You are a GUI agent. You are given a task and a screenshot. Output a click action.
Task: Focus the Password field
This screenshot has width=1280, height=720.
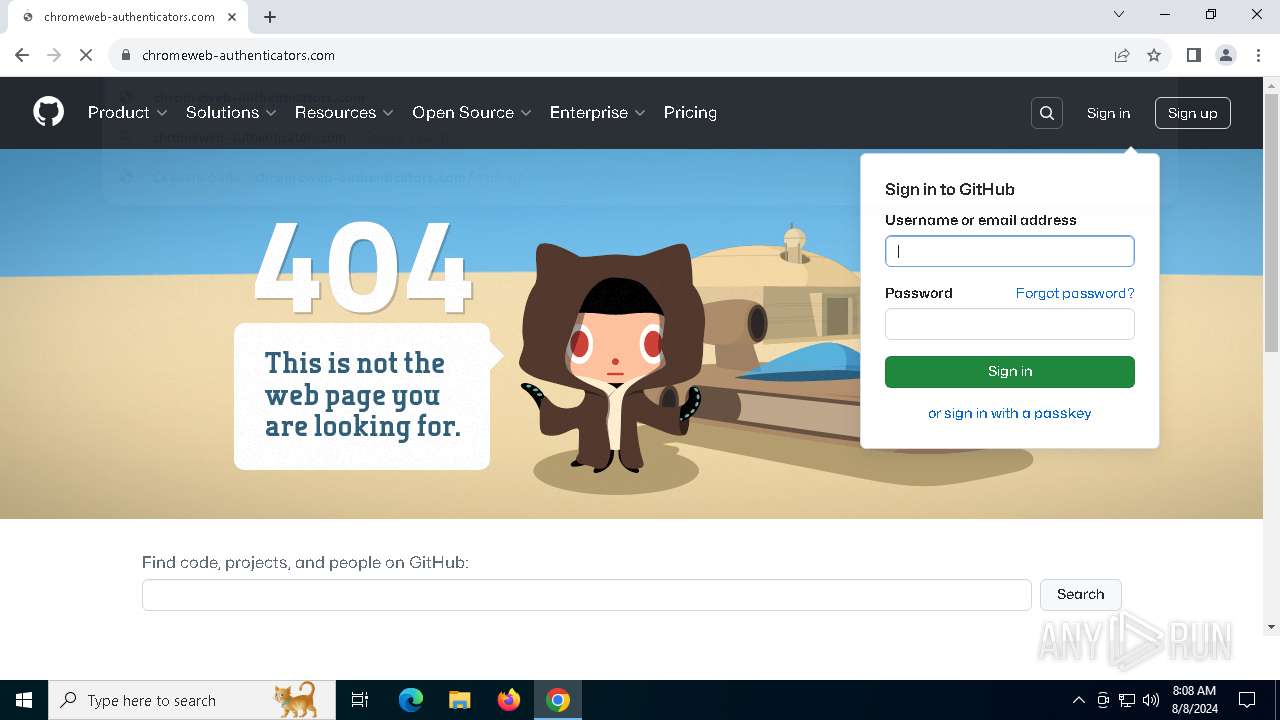(1010, 324)
